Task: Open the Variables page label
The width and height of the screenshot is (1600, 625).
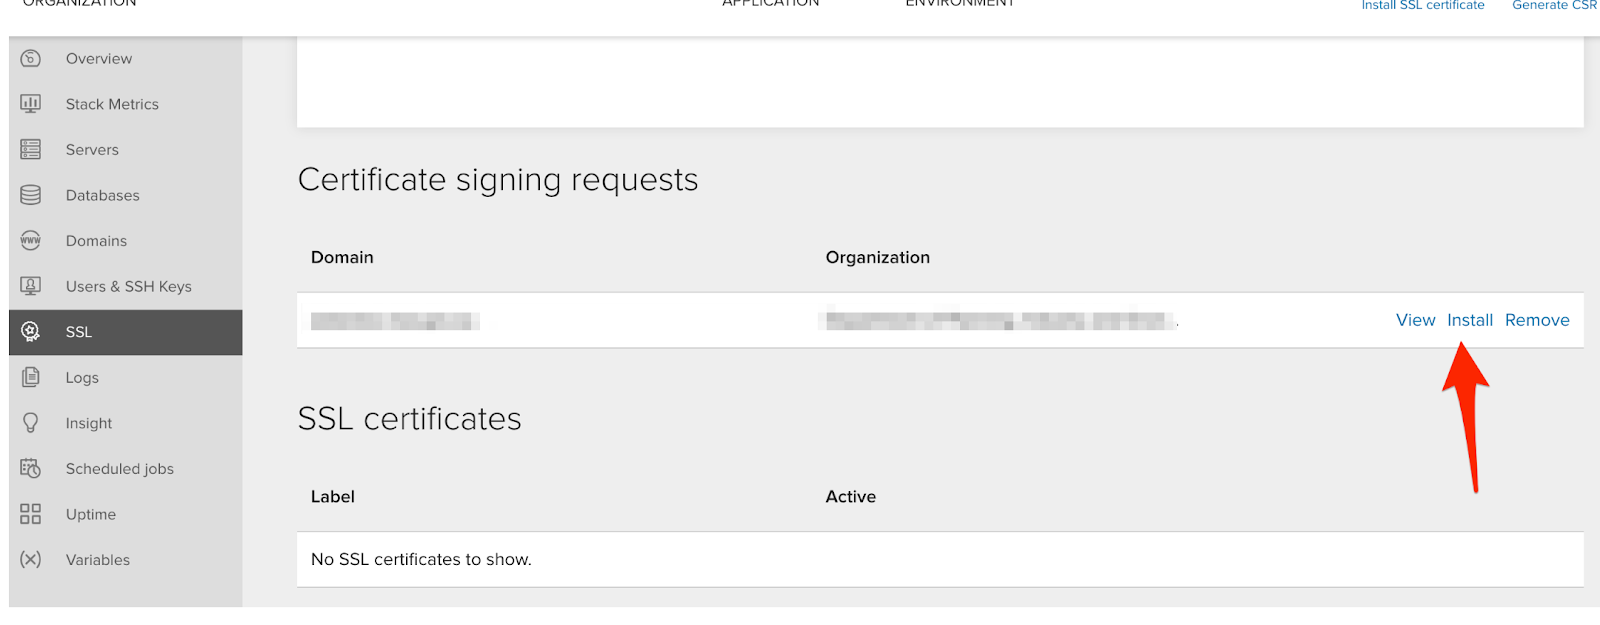Action: pos(98,560)
